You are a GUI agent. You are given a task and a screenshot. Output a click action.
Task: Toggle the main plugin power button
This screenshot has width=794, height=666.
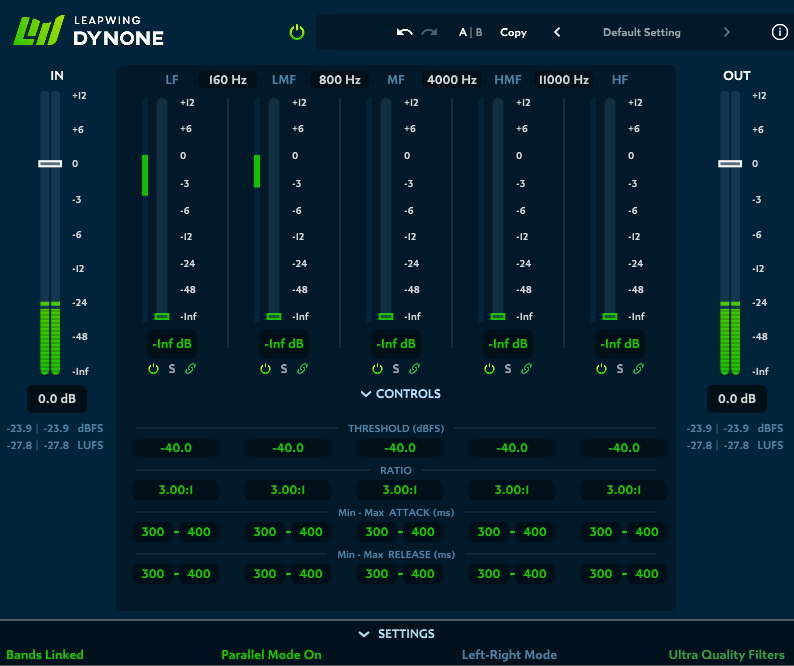297,32
